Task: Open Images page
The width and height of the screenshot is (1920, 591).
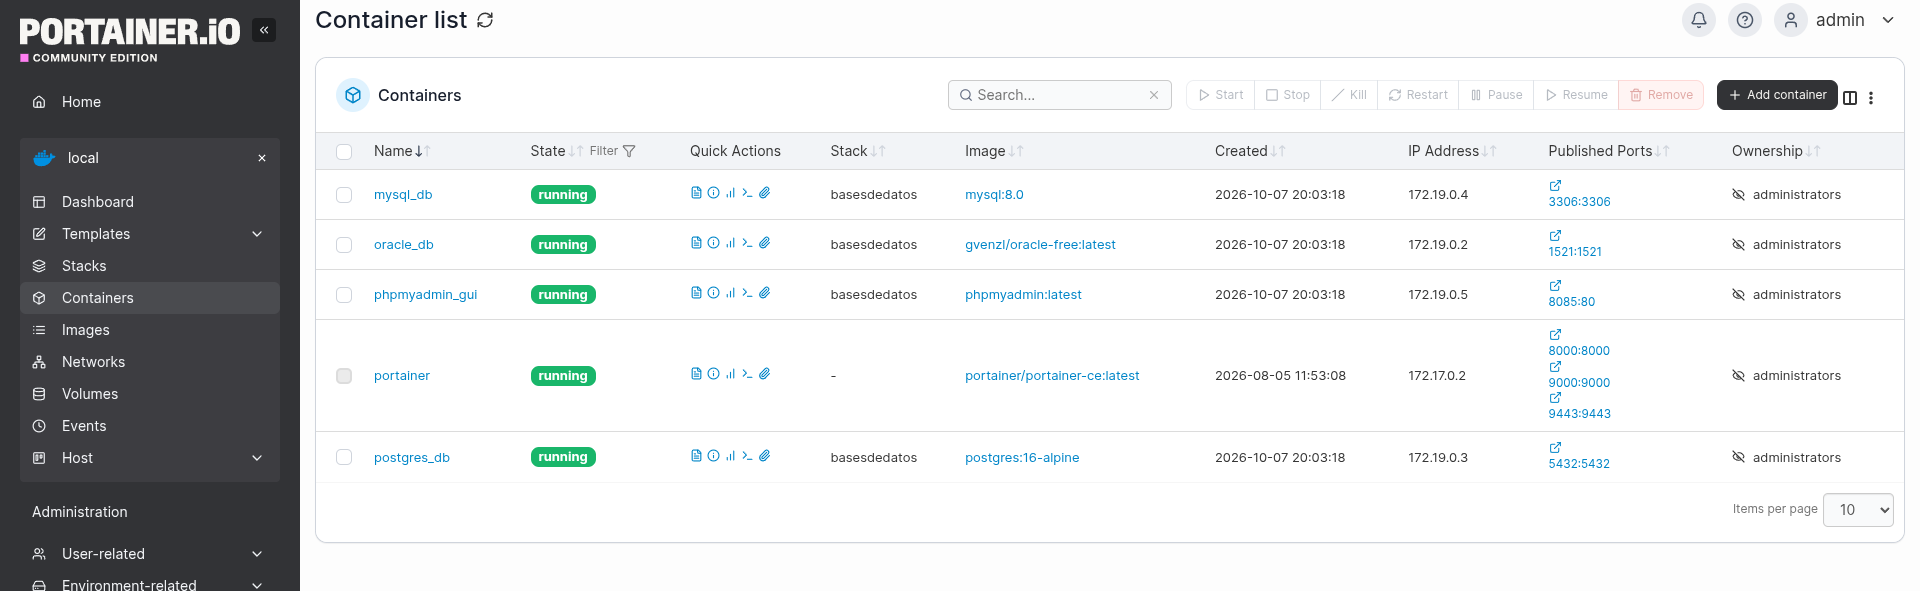Action: [x=150, y=330]
